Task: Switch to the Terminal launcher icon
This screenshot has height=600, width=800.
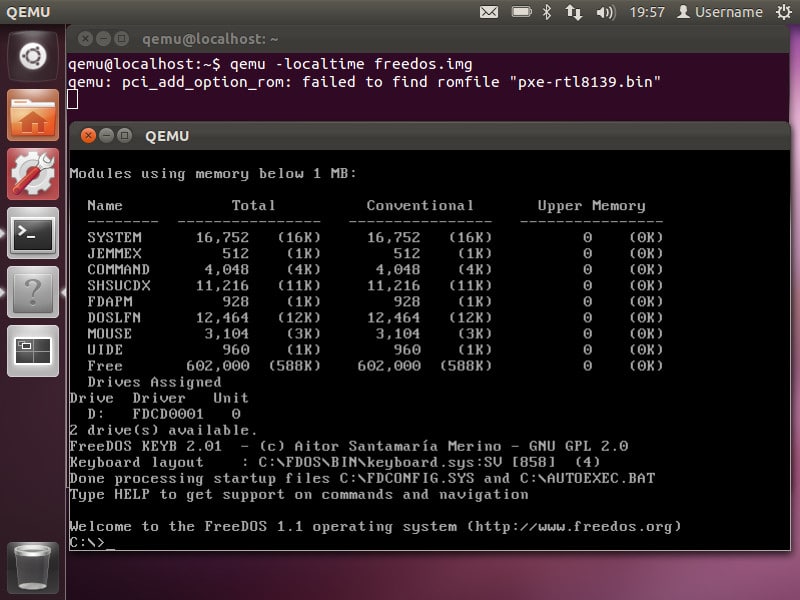Action: click(32, 233)
